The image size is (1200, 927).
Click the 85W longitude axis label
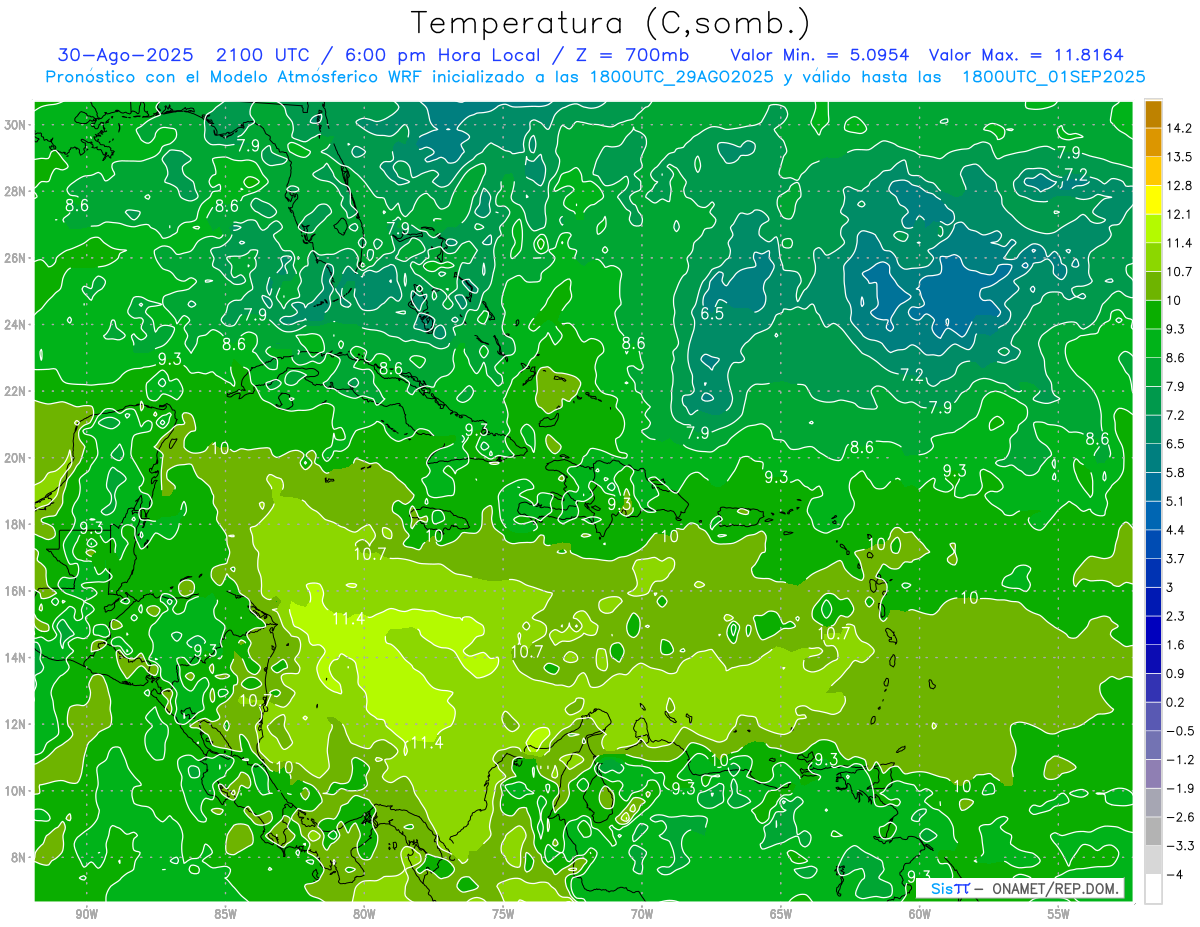click(225, 914)
